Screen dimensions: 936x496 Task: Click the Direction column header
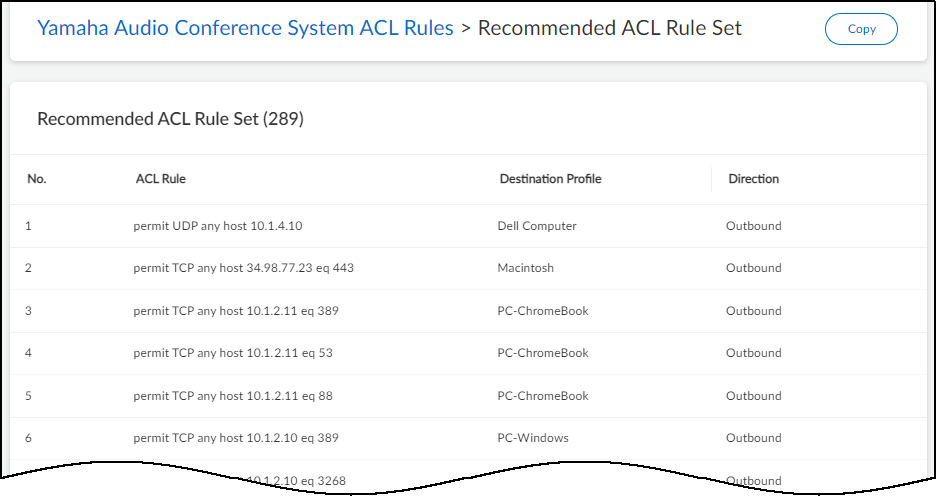(x=753, y=179)
